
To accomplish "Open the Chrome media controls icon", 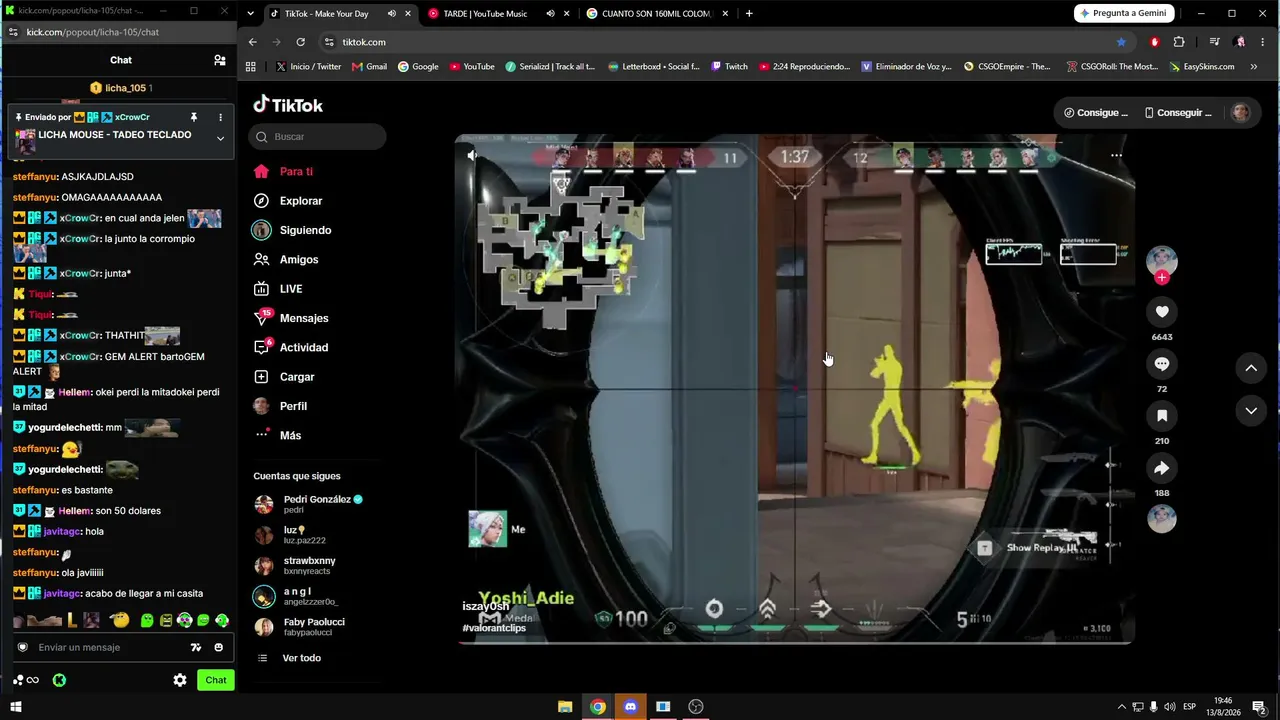I will pyautogui.click(x=1214, y=42).
